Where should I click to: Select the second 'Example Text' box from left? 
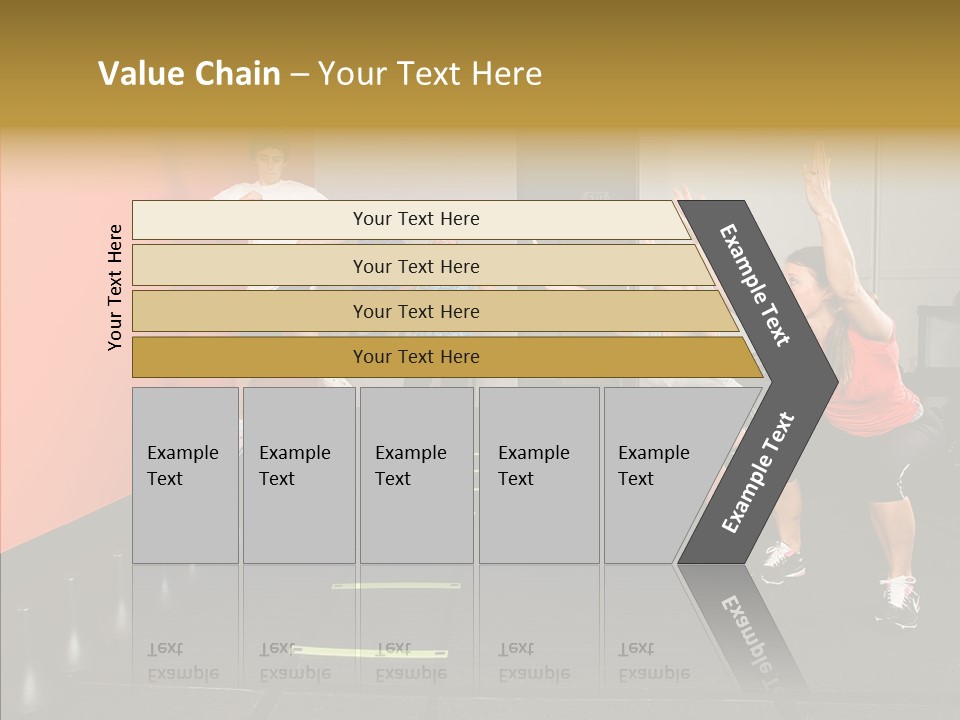pos(298,475)
